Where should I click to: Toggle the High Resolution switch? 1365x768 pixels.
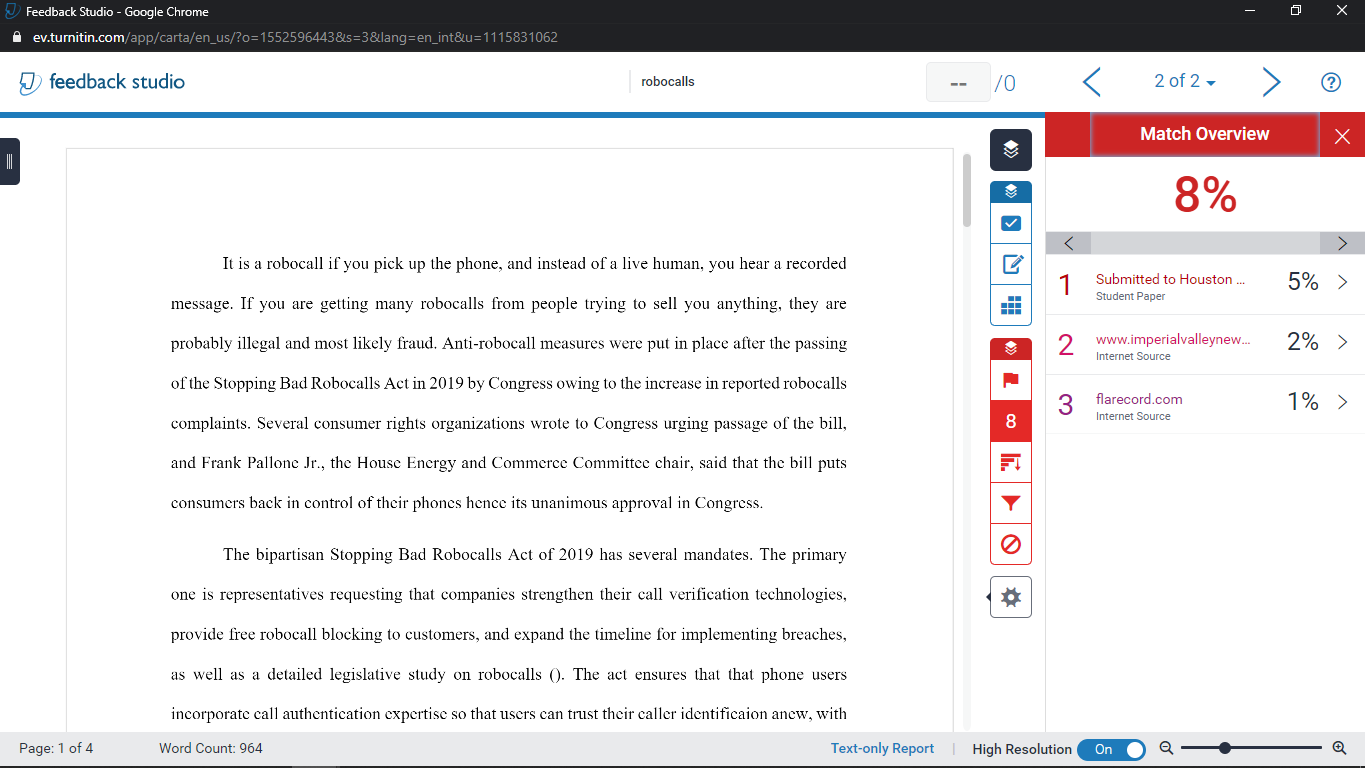click(1111, 749)
